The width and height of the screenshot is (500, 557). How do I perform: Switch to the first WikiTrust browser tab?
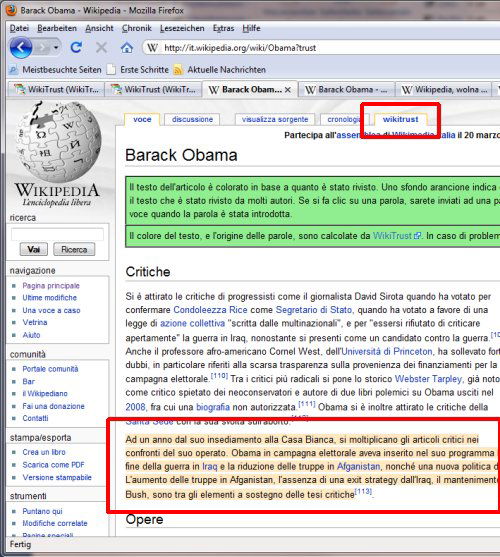pyautogui.click(x=56, y=90)
